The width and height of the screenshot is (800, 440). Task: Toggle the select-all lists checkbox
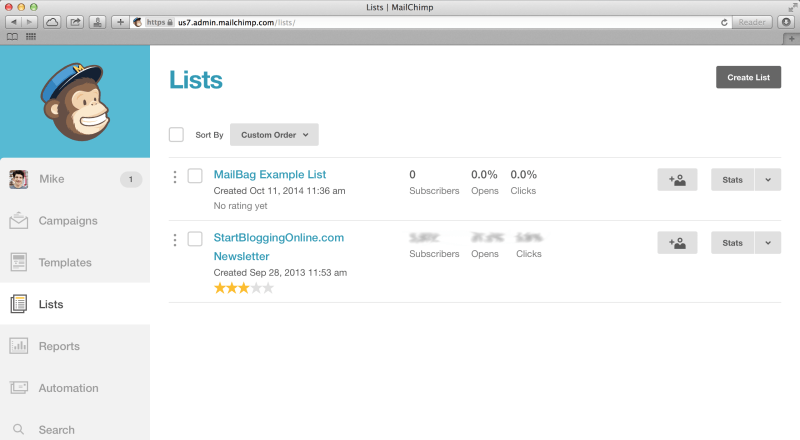click(x=176, y=135)
